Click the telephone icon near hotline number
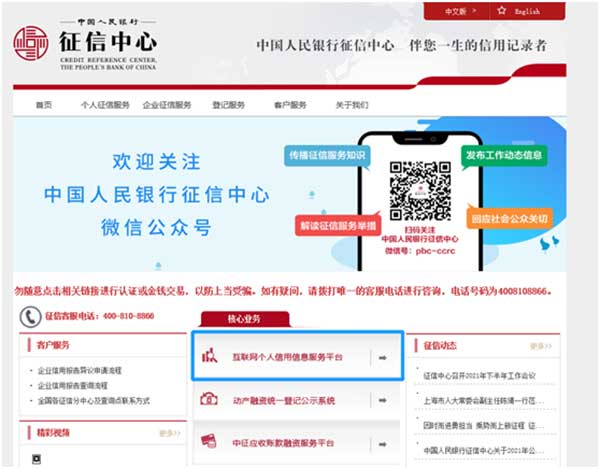 30,317
